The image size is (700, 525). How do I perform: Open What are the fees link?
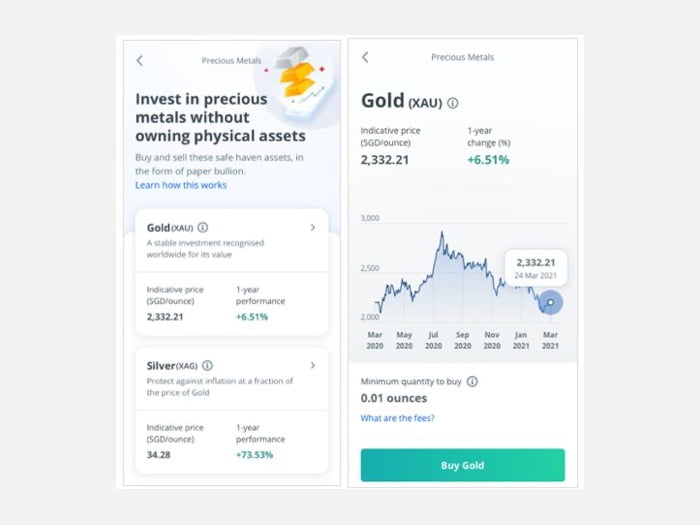tap(397, 418)
